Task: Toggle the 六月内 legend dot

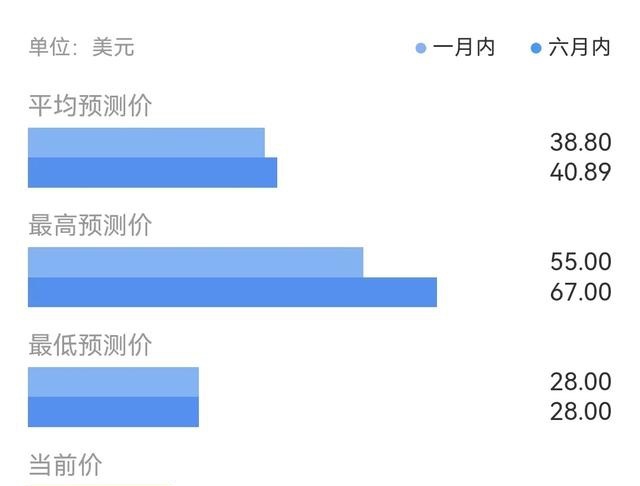Action: coord(536,48)
